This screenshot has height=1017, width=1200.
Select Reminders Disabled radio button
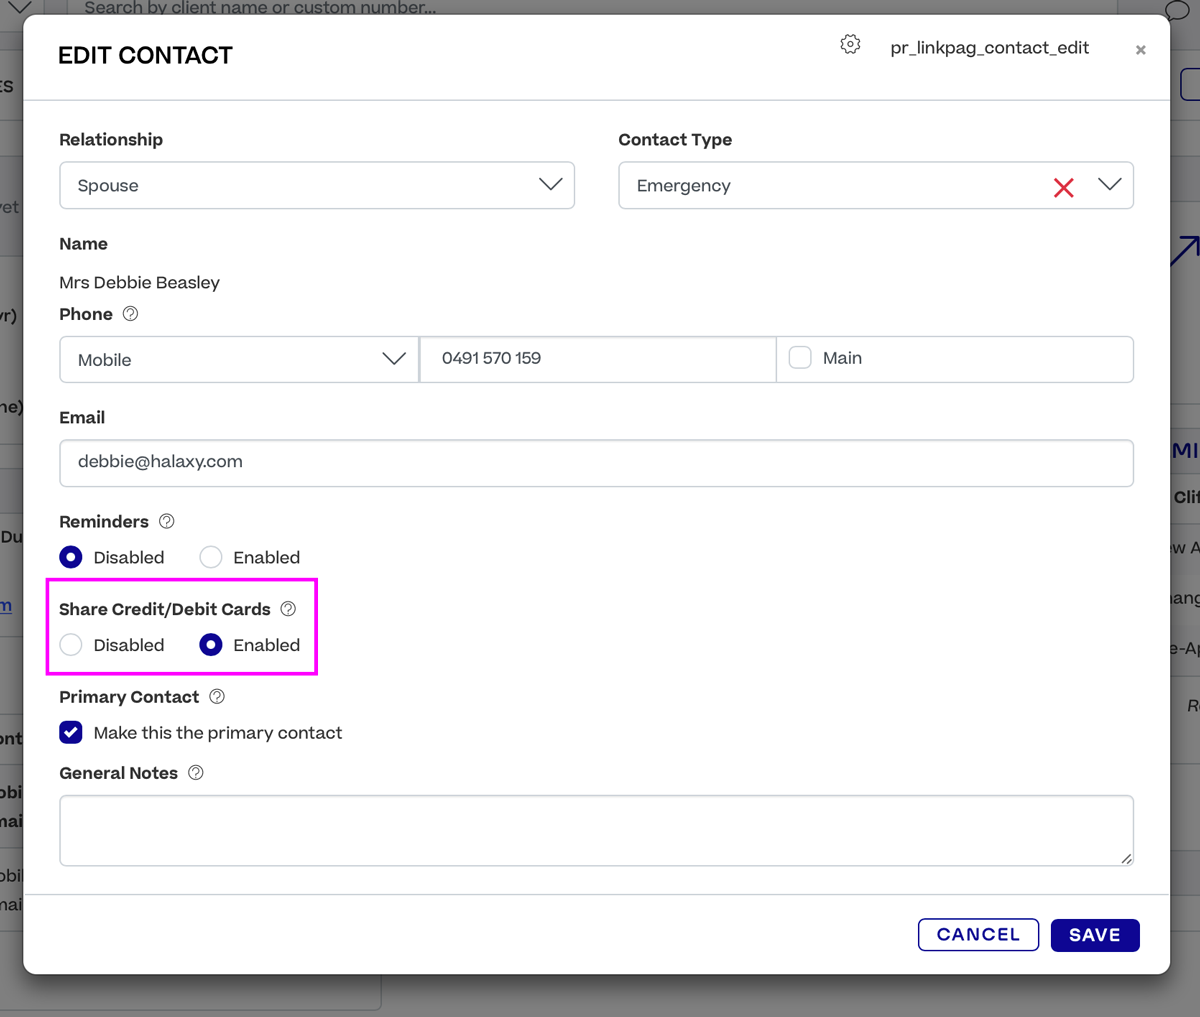tap(71, 557)
